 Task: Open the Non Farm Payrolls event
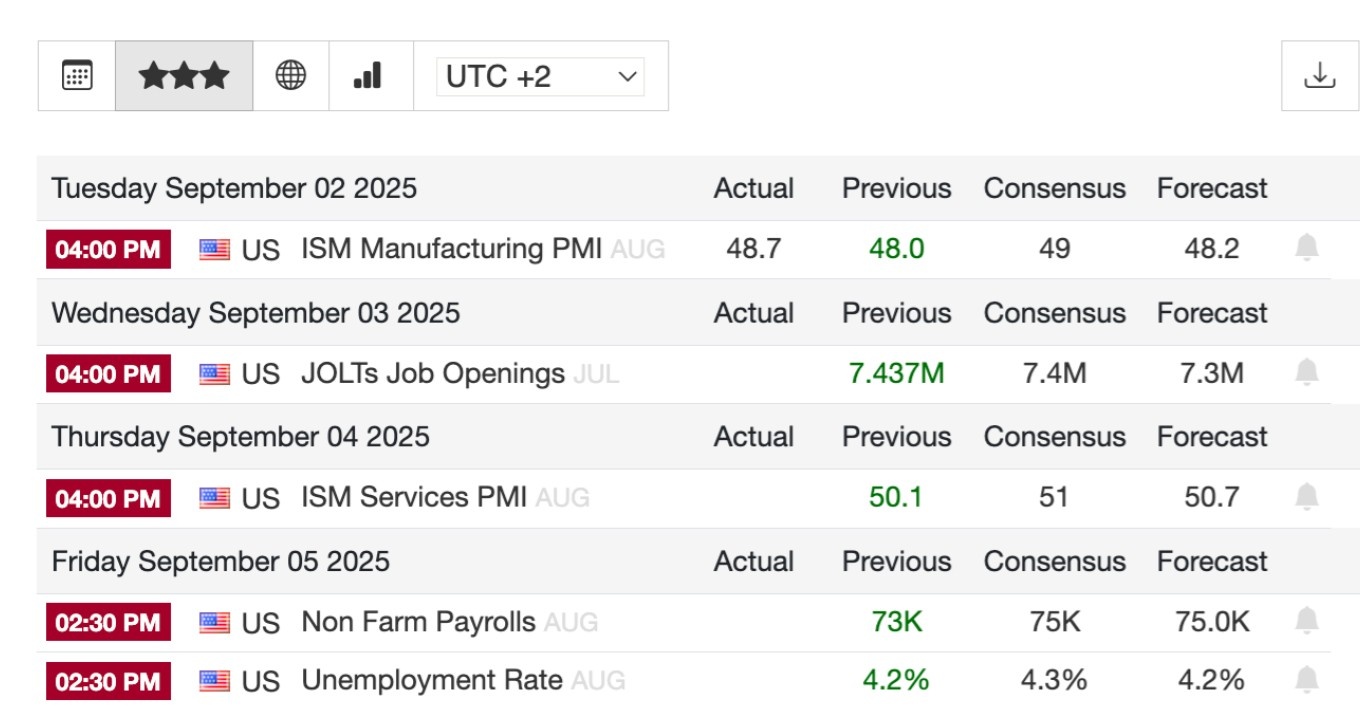(418, 622)
